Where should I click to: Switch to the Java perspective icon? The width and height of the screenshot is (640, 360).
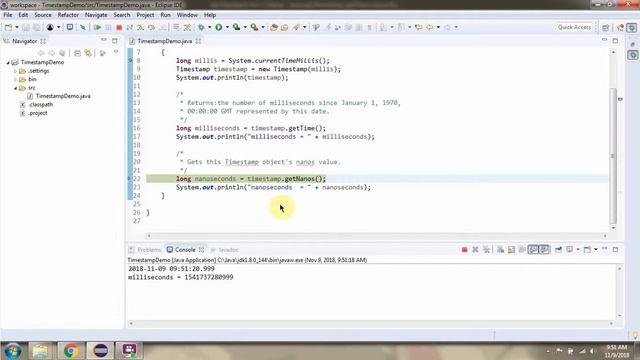(620, 27)
